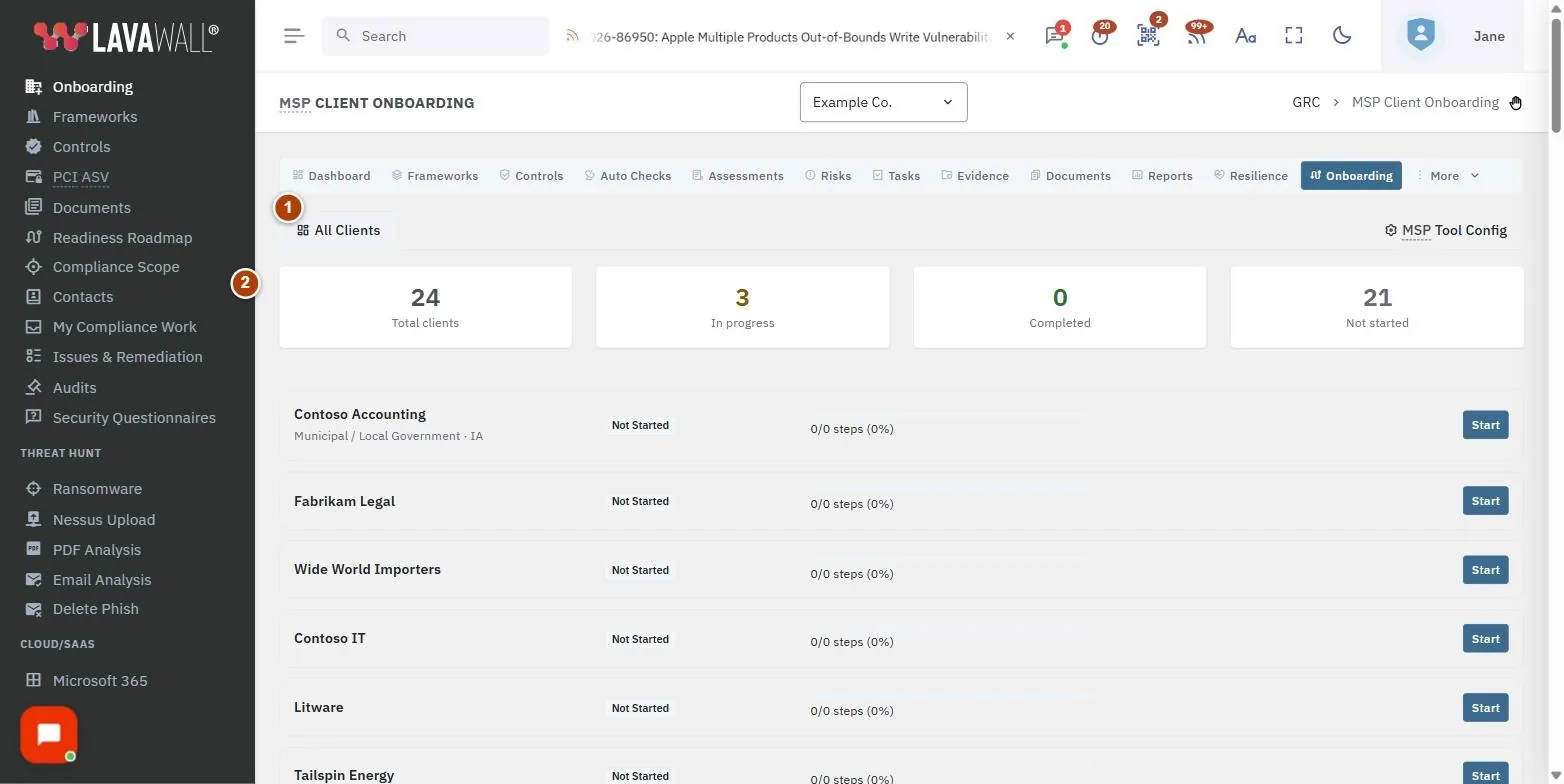Image resolution: width=1564 pixels, height=784 pixels.
Task: Switch to the Tasks tab
Action: (896, 176)
